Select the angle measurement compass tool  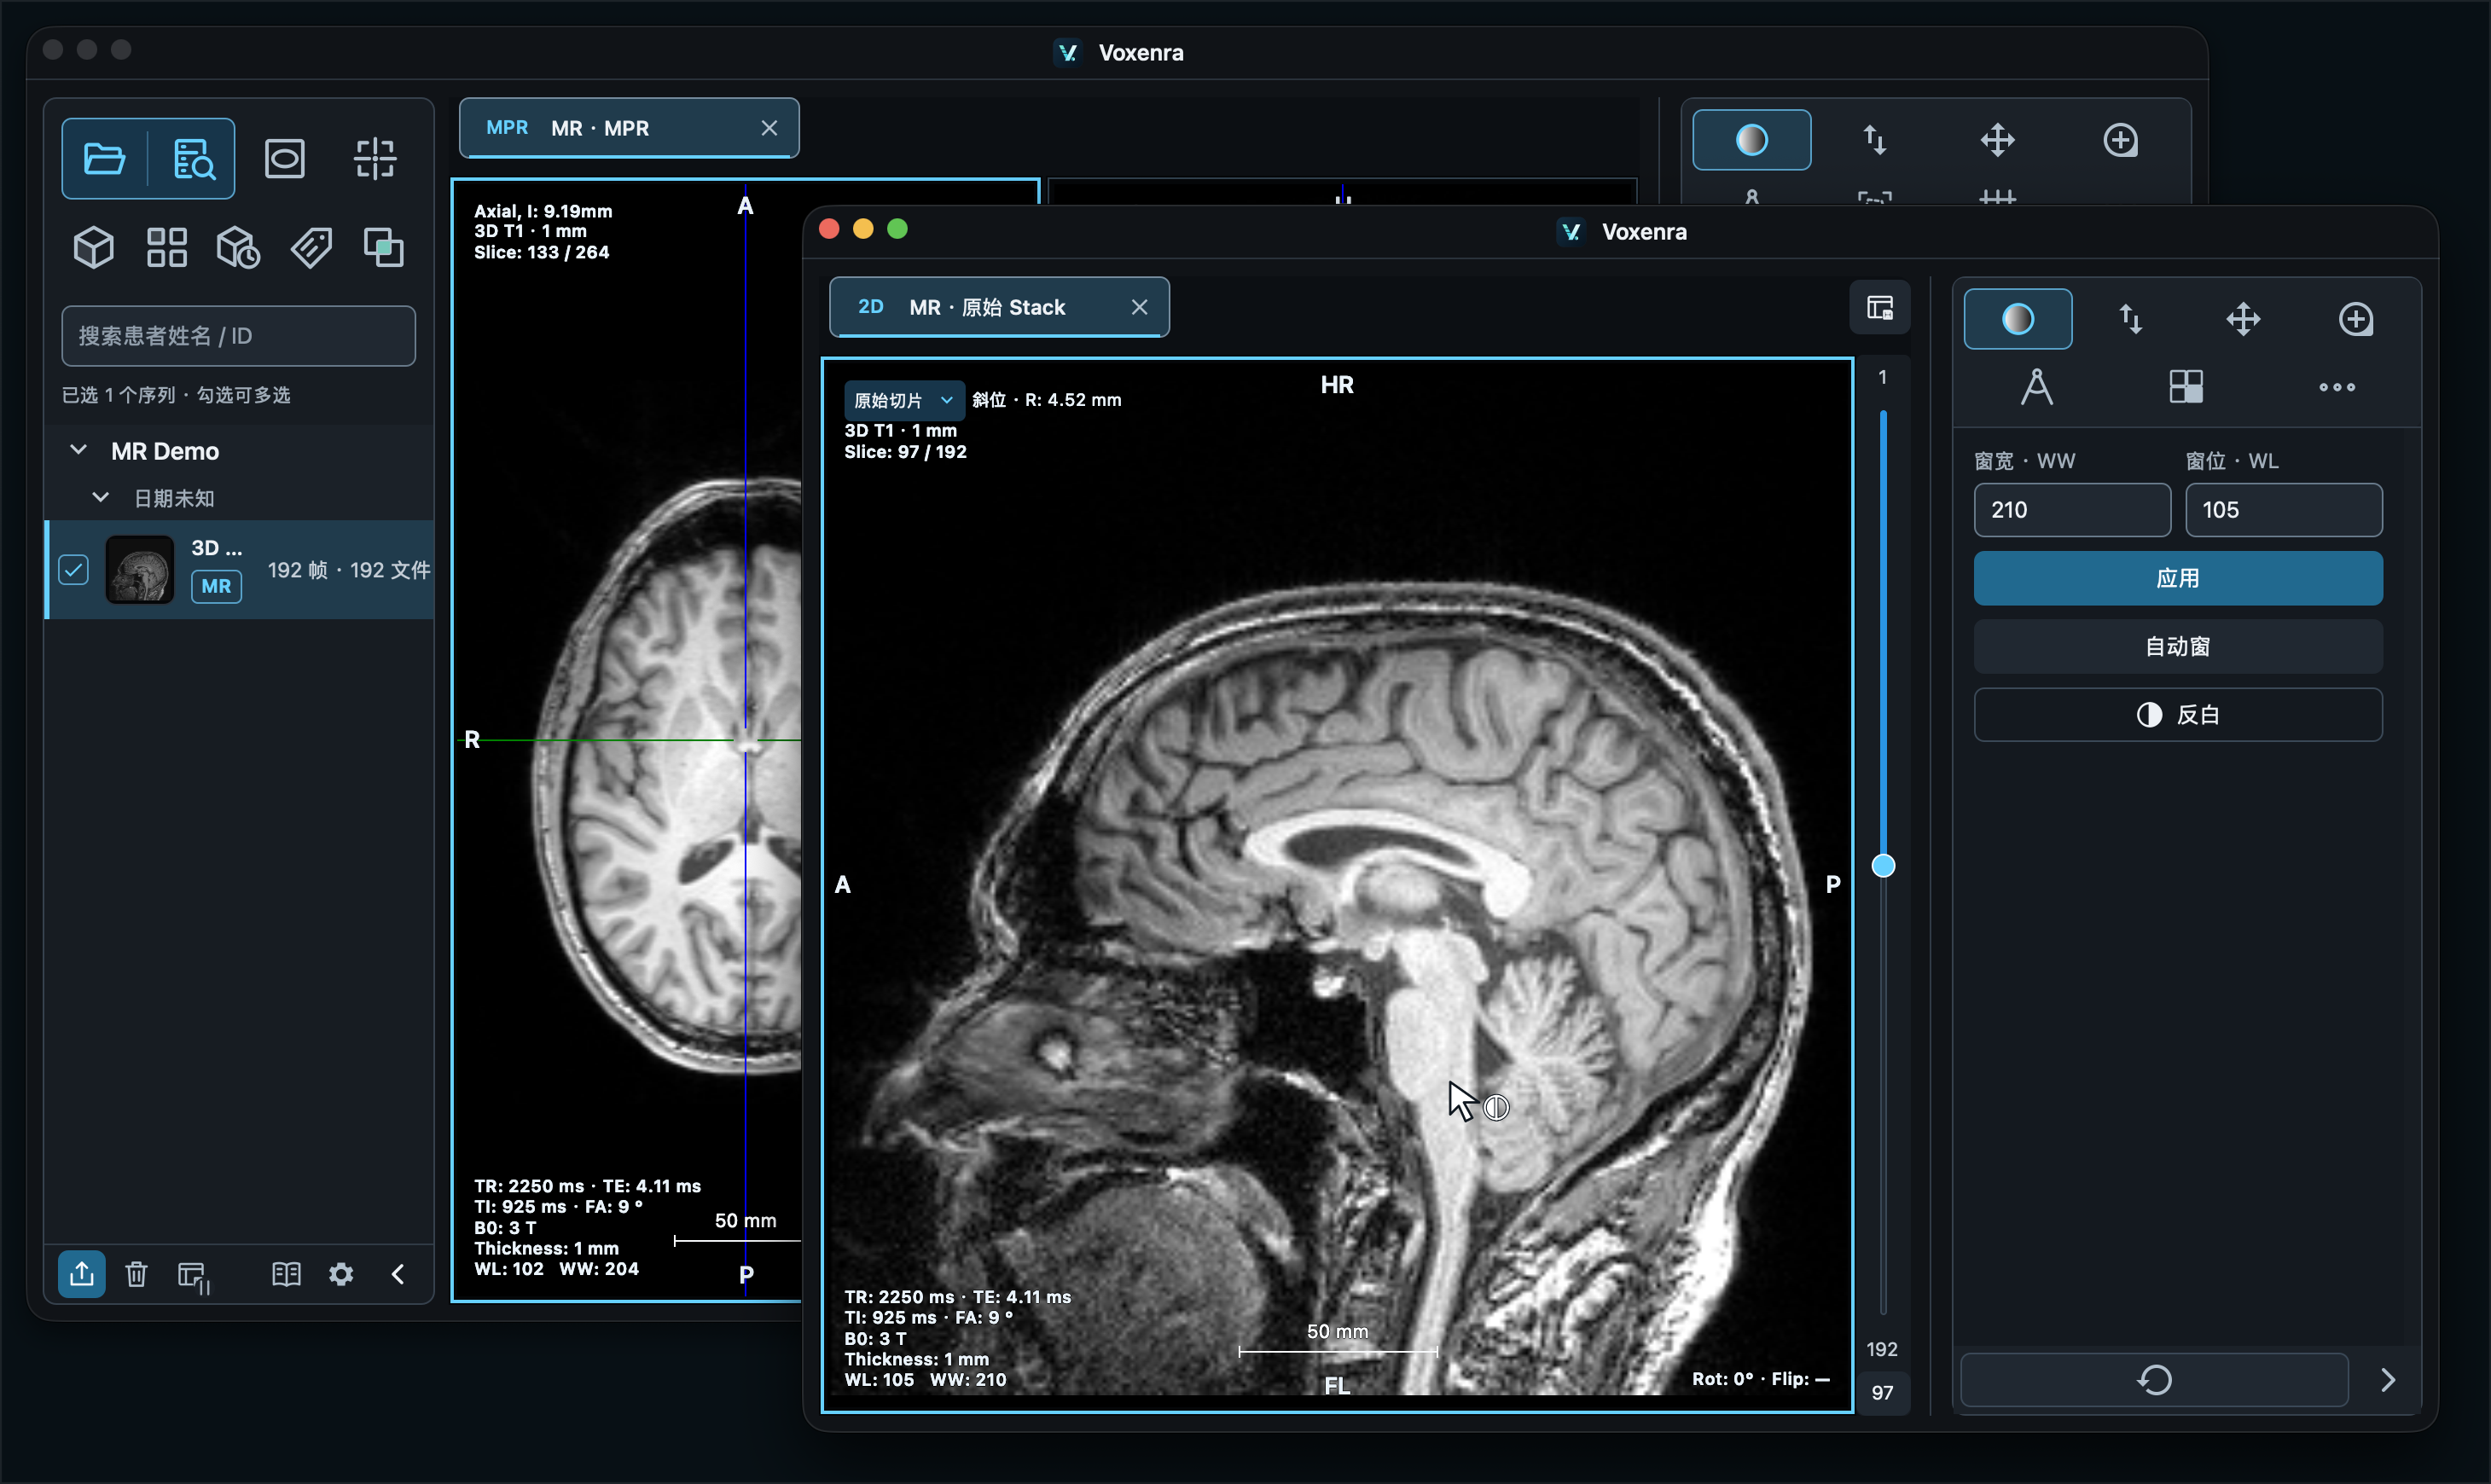click(2037, 387)
